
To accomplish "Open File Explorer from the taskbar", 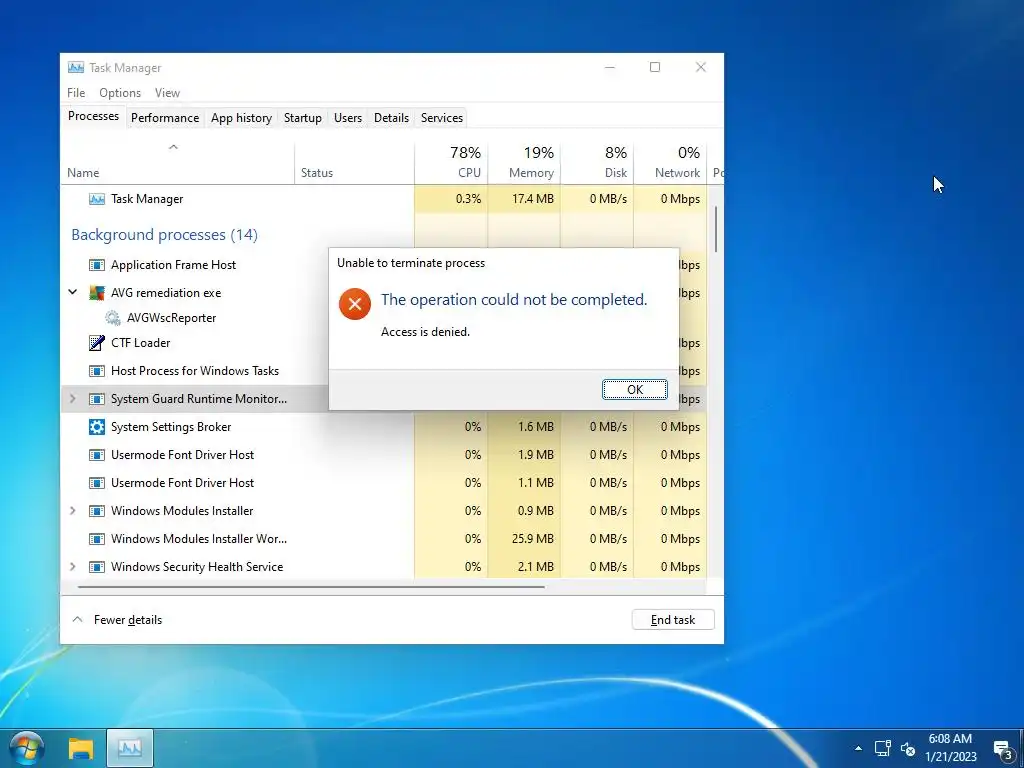I will coord(81,748).
